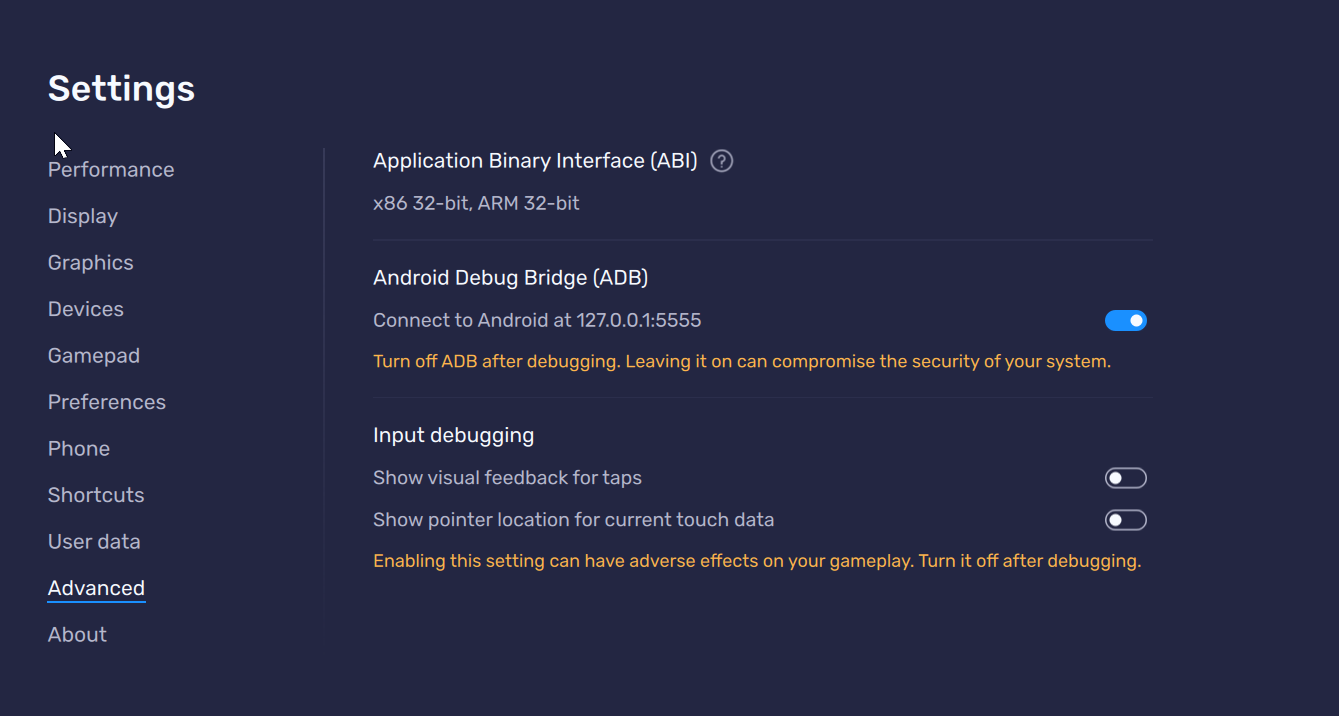Image resolution: width=1339 pixels, height=716 pixels.
Task: Open the Graphics settings section
Action: click(x=90, y=262)
